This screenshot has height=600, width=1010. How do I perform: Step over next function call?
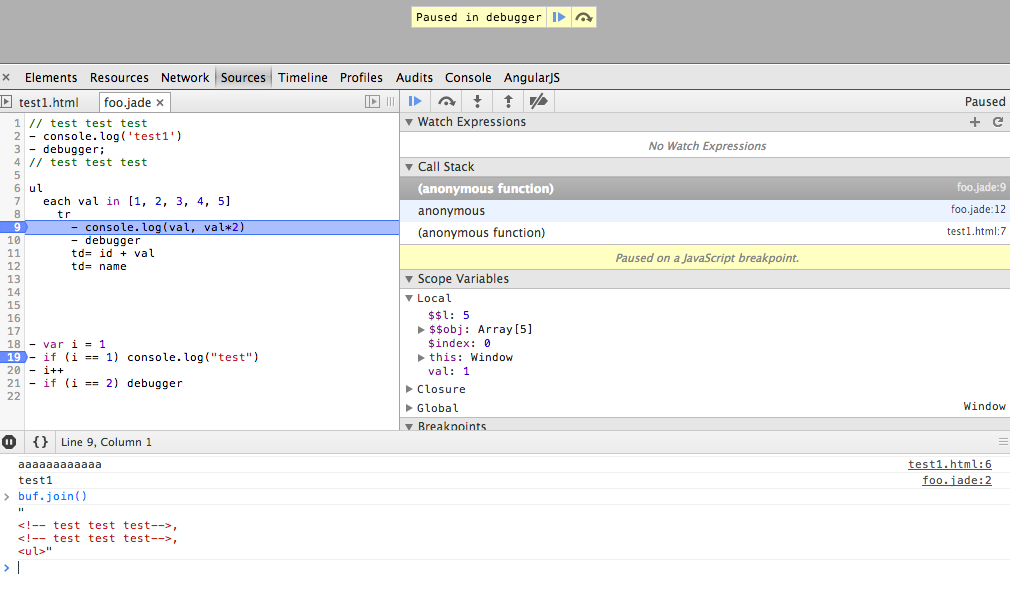[446, 101]
